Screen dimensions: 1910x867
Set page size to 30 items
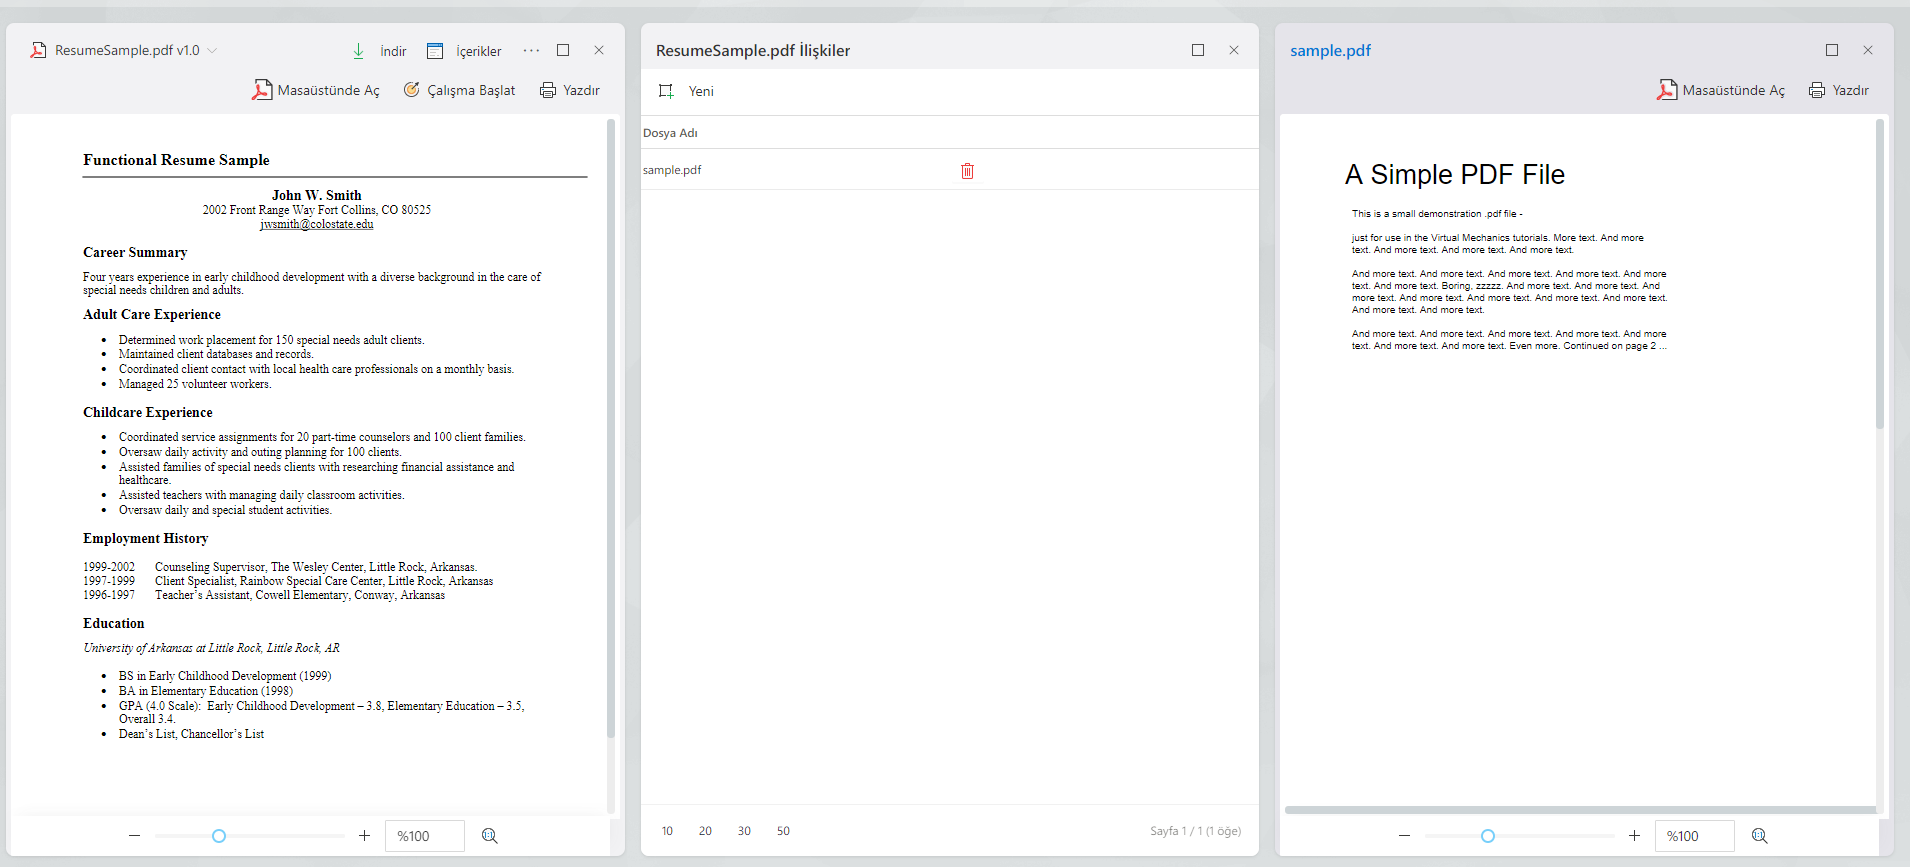[744, 831]
